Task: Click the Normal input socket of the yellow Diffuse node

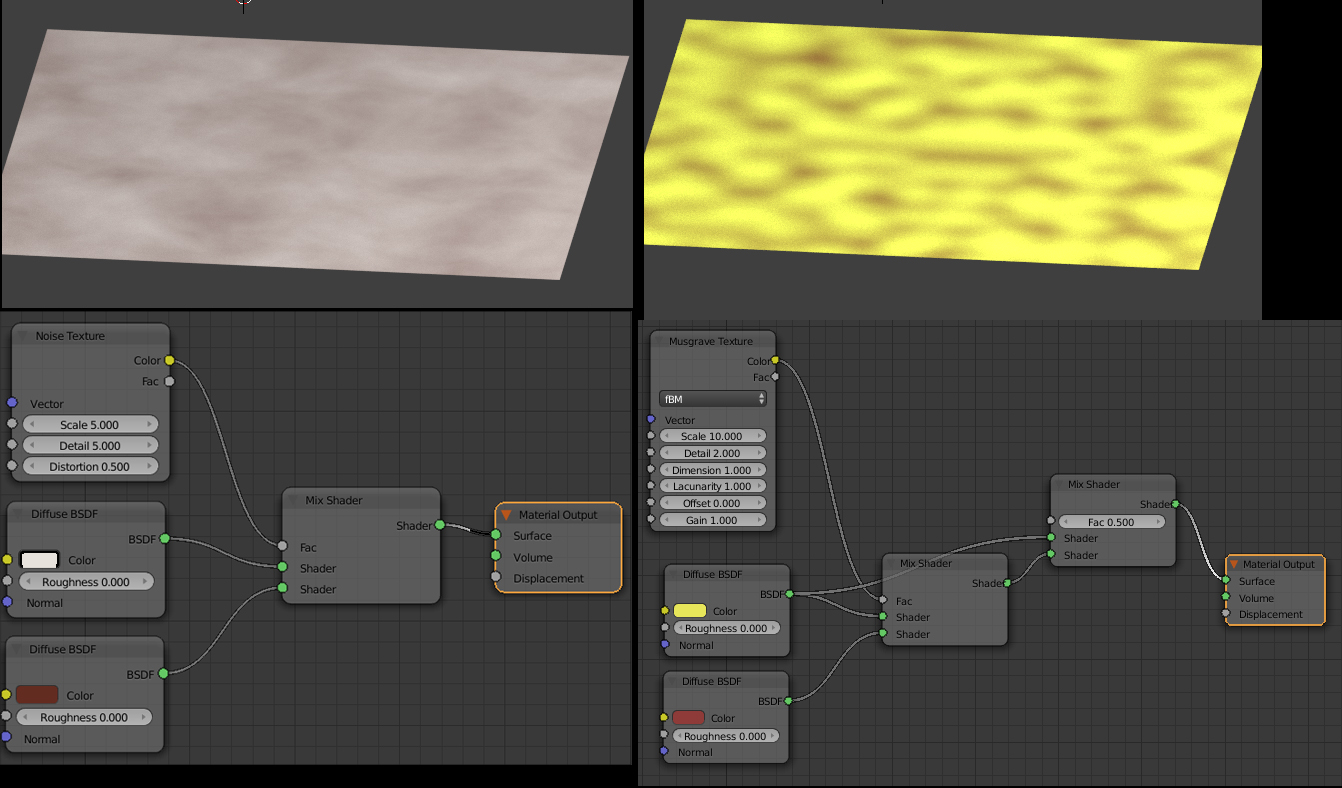Action: pyautogui.click(x=664, y=645)
